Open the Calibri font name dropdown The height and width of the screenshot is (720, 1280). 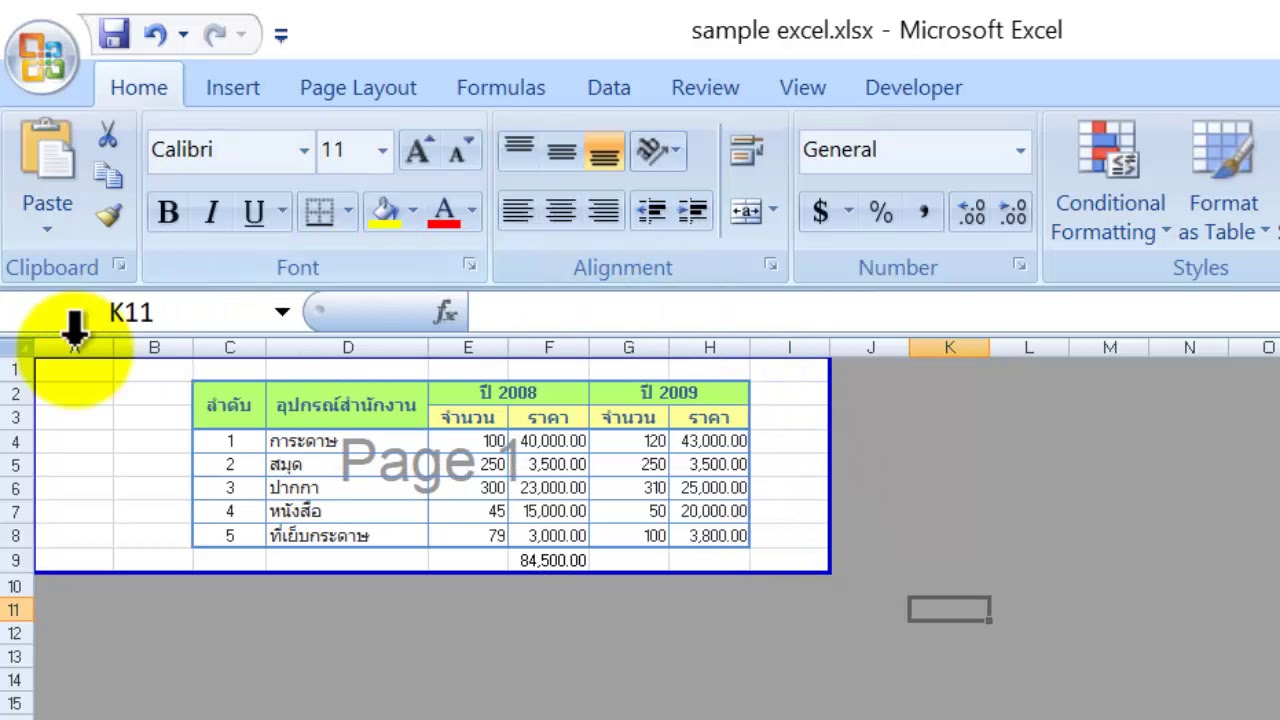tap(304, 151)
